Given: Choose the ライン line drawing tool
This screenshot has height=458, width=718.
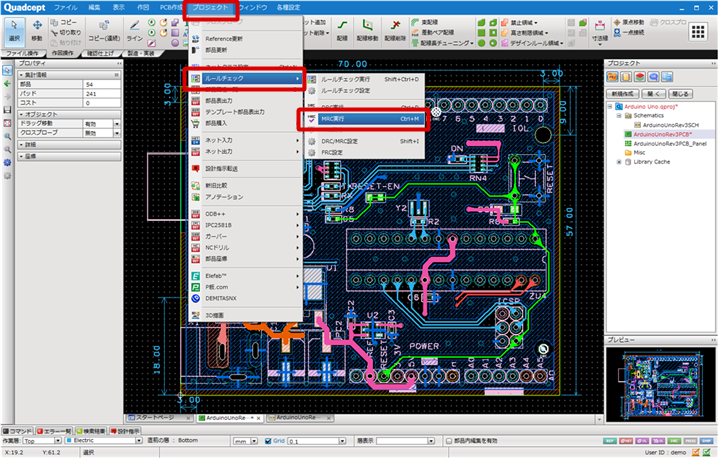Looking at the screenshot, I should click(x=135, y=31).
